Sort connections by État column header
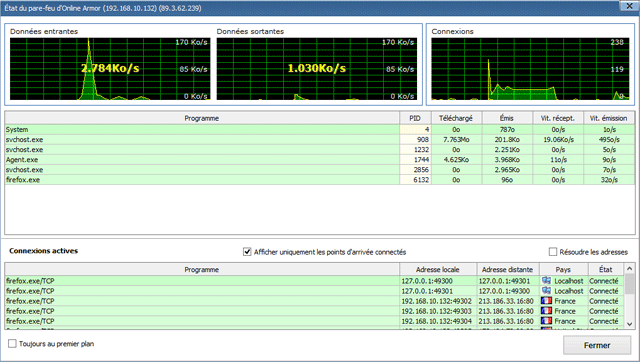This screenshot has width=640, height=362. tap(606, 270)
